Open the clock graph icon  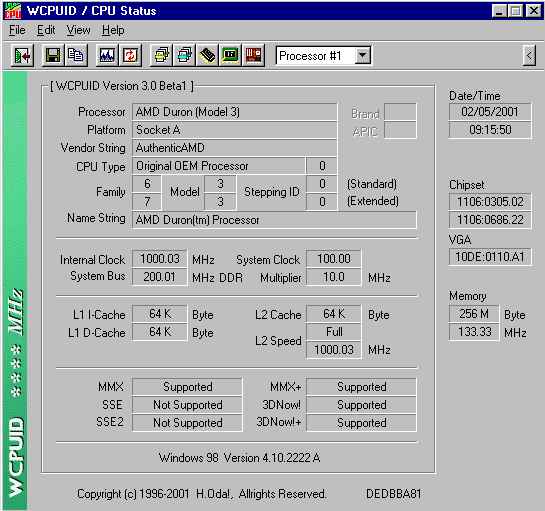tap(107, 55)
